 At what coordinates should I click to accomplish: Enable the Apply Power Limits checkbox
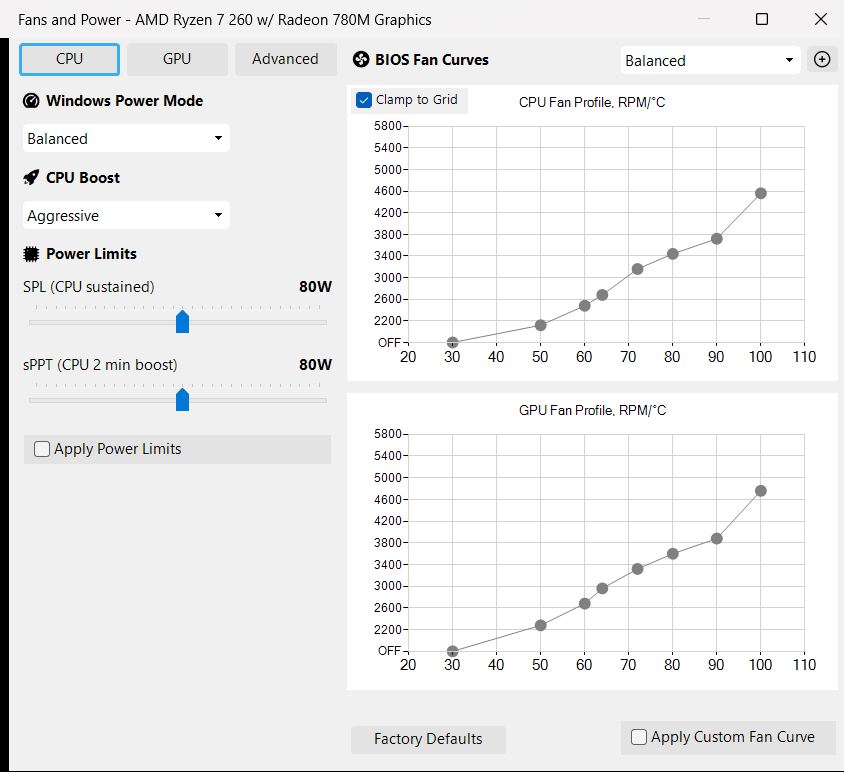click(x=42, y=449)
